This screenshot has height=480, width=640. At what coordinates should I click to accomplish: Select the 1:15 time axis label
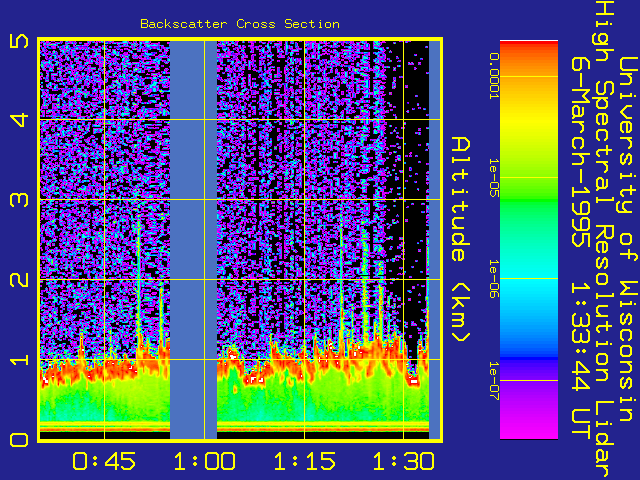coord(304,461)
